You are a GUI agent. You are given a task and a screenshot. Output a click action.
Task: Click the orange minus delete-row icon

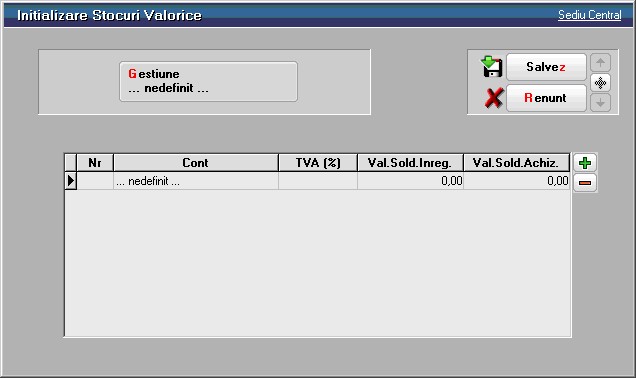point(584,183)
